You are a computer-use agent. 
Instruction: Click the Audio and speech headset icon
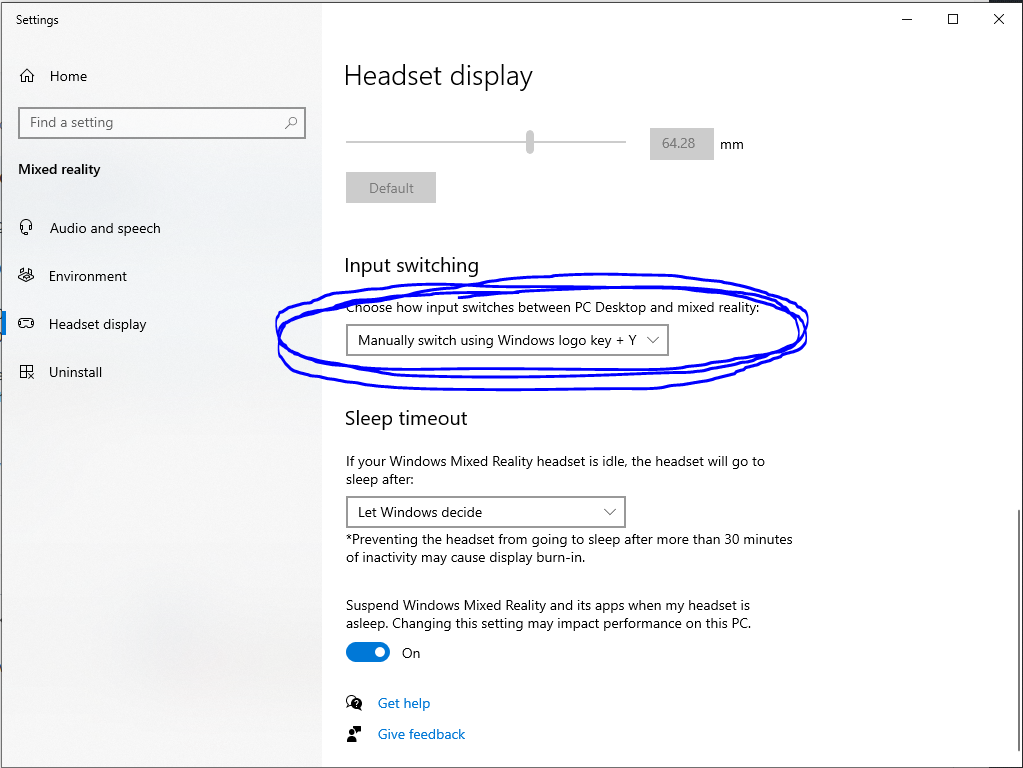pyautogui.click(x=26, y=227)
